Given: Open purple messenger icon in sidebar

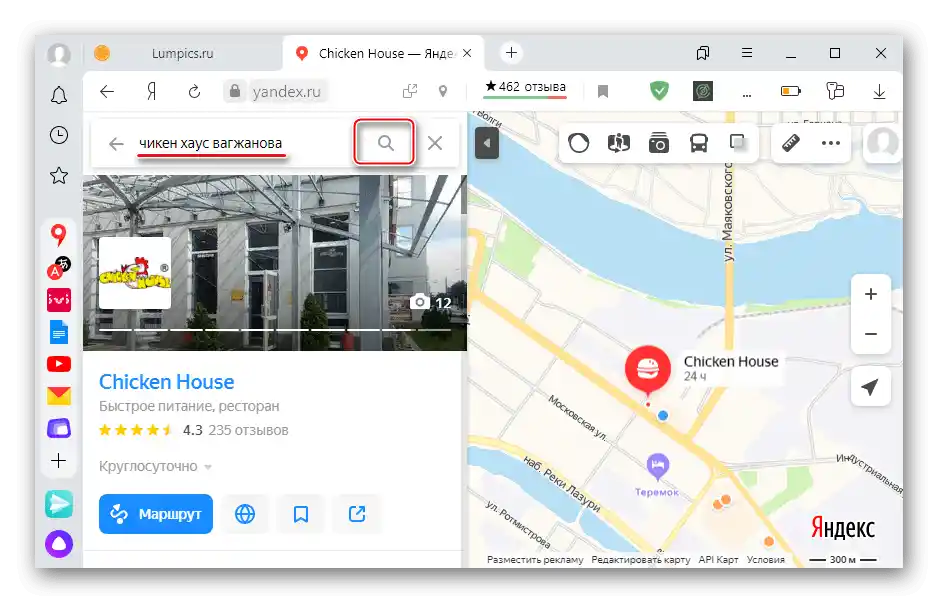Looking at the screenshot, I should coord(59,428).
